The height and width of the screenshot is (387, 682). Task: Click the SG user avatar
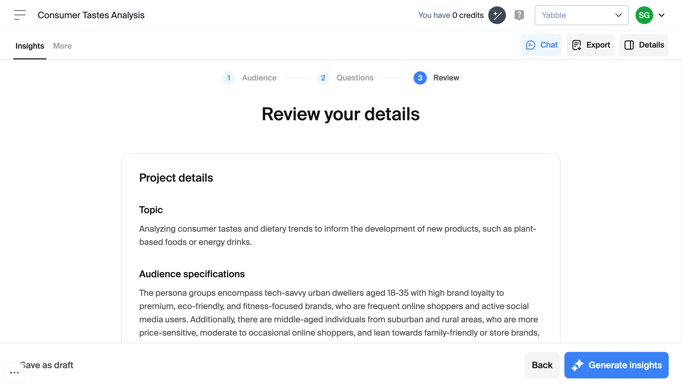coord(644,15)
